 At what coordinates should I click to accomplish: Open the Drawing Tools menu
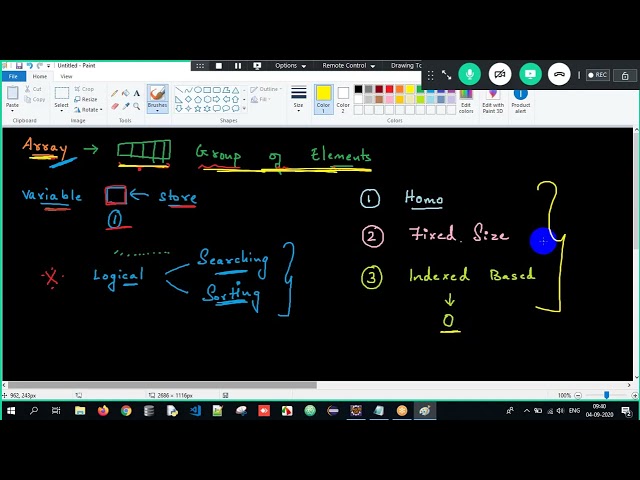(406, 66)
